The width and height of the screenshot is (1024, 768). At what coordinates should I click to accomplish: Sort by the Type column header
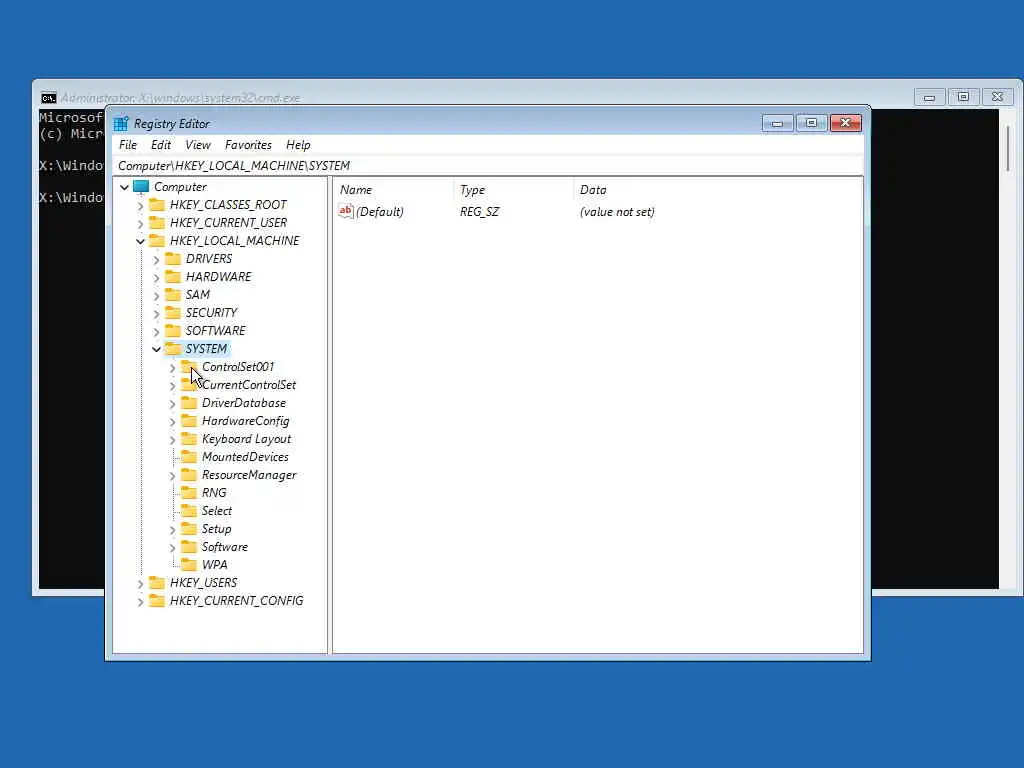514,190
